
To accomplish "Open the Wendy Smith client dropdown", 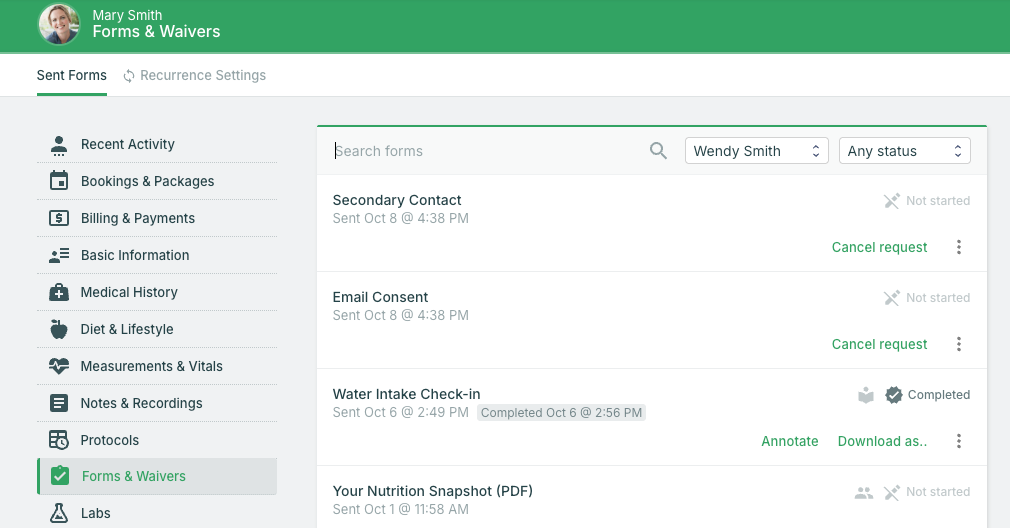I will tap(756, 151).
